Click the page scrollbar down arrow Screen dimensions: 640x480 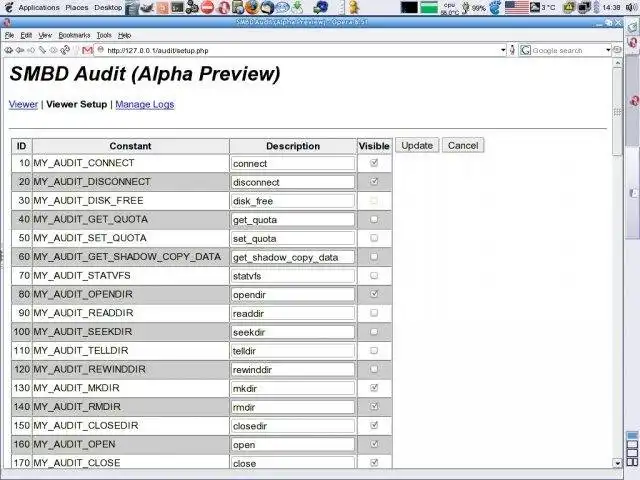point(617,463)
